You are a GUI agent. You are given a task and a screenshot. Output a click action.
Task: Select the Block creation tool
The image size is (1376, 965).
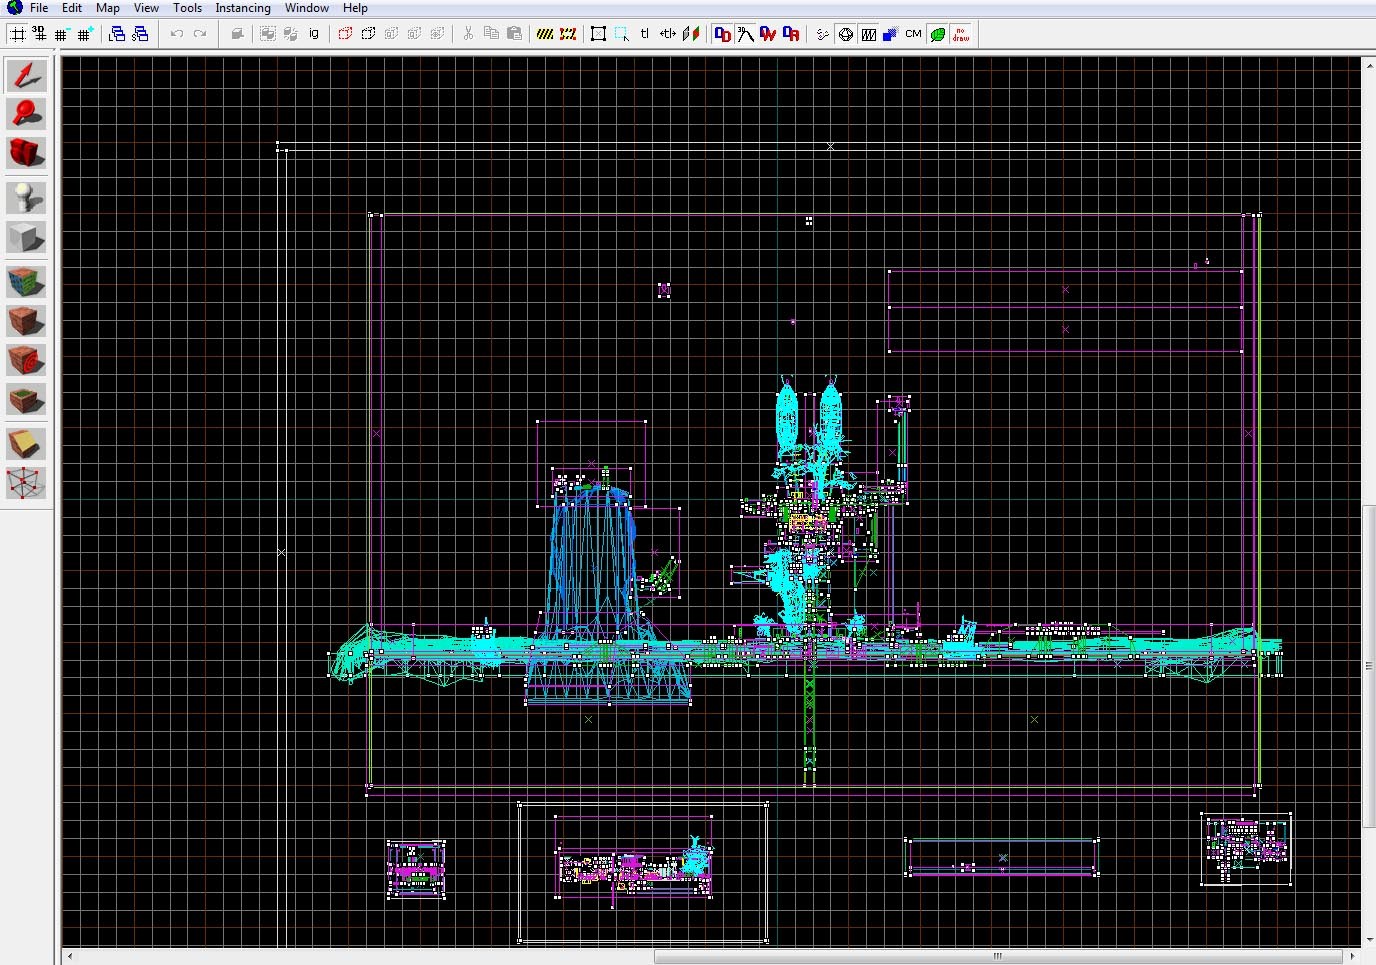pos(26,237)
